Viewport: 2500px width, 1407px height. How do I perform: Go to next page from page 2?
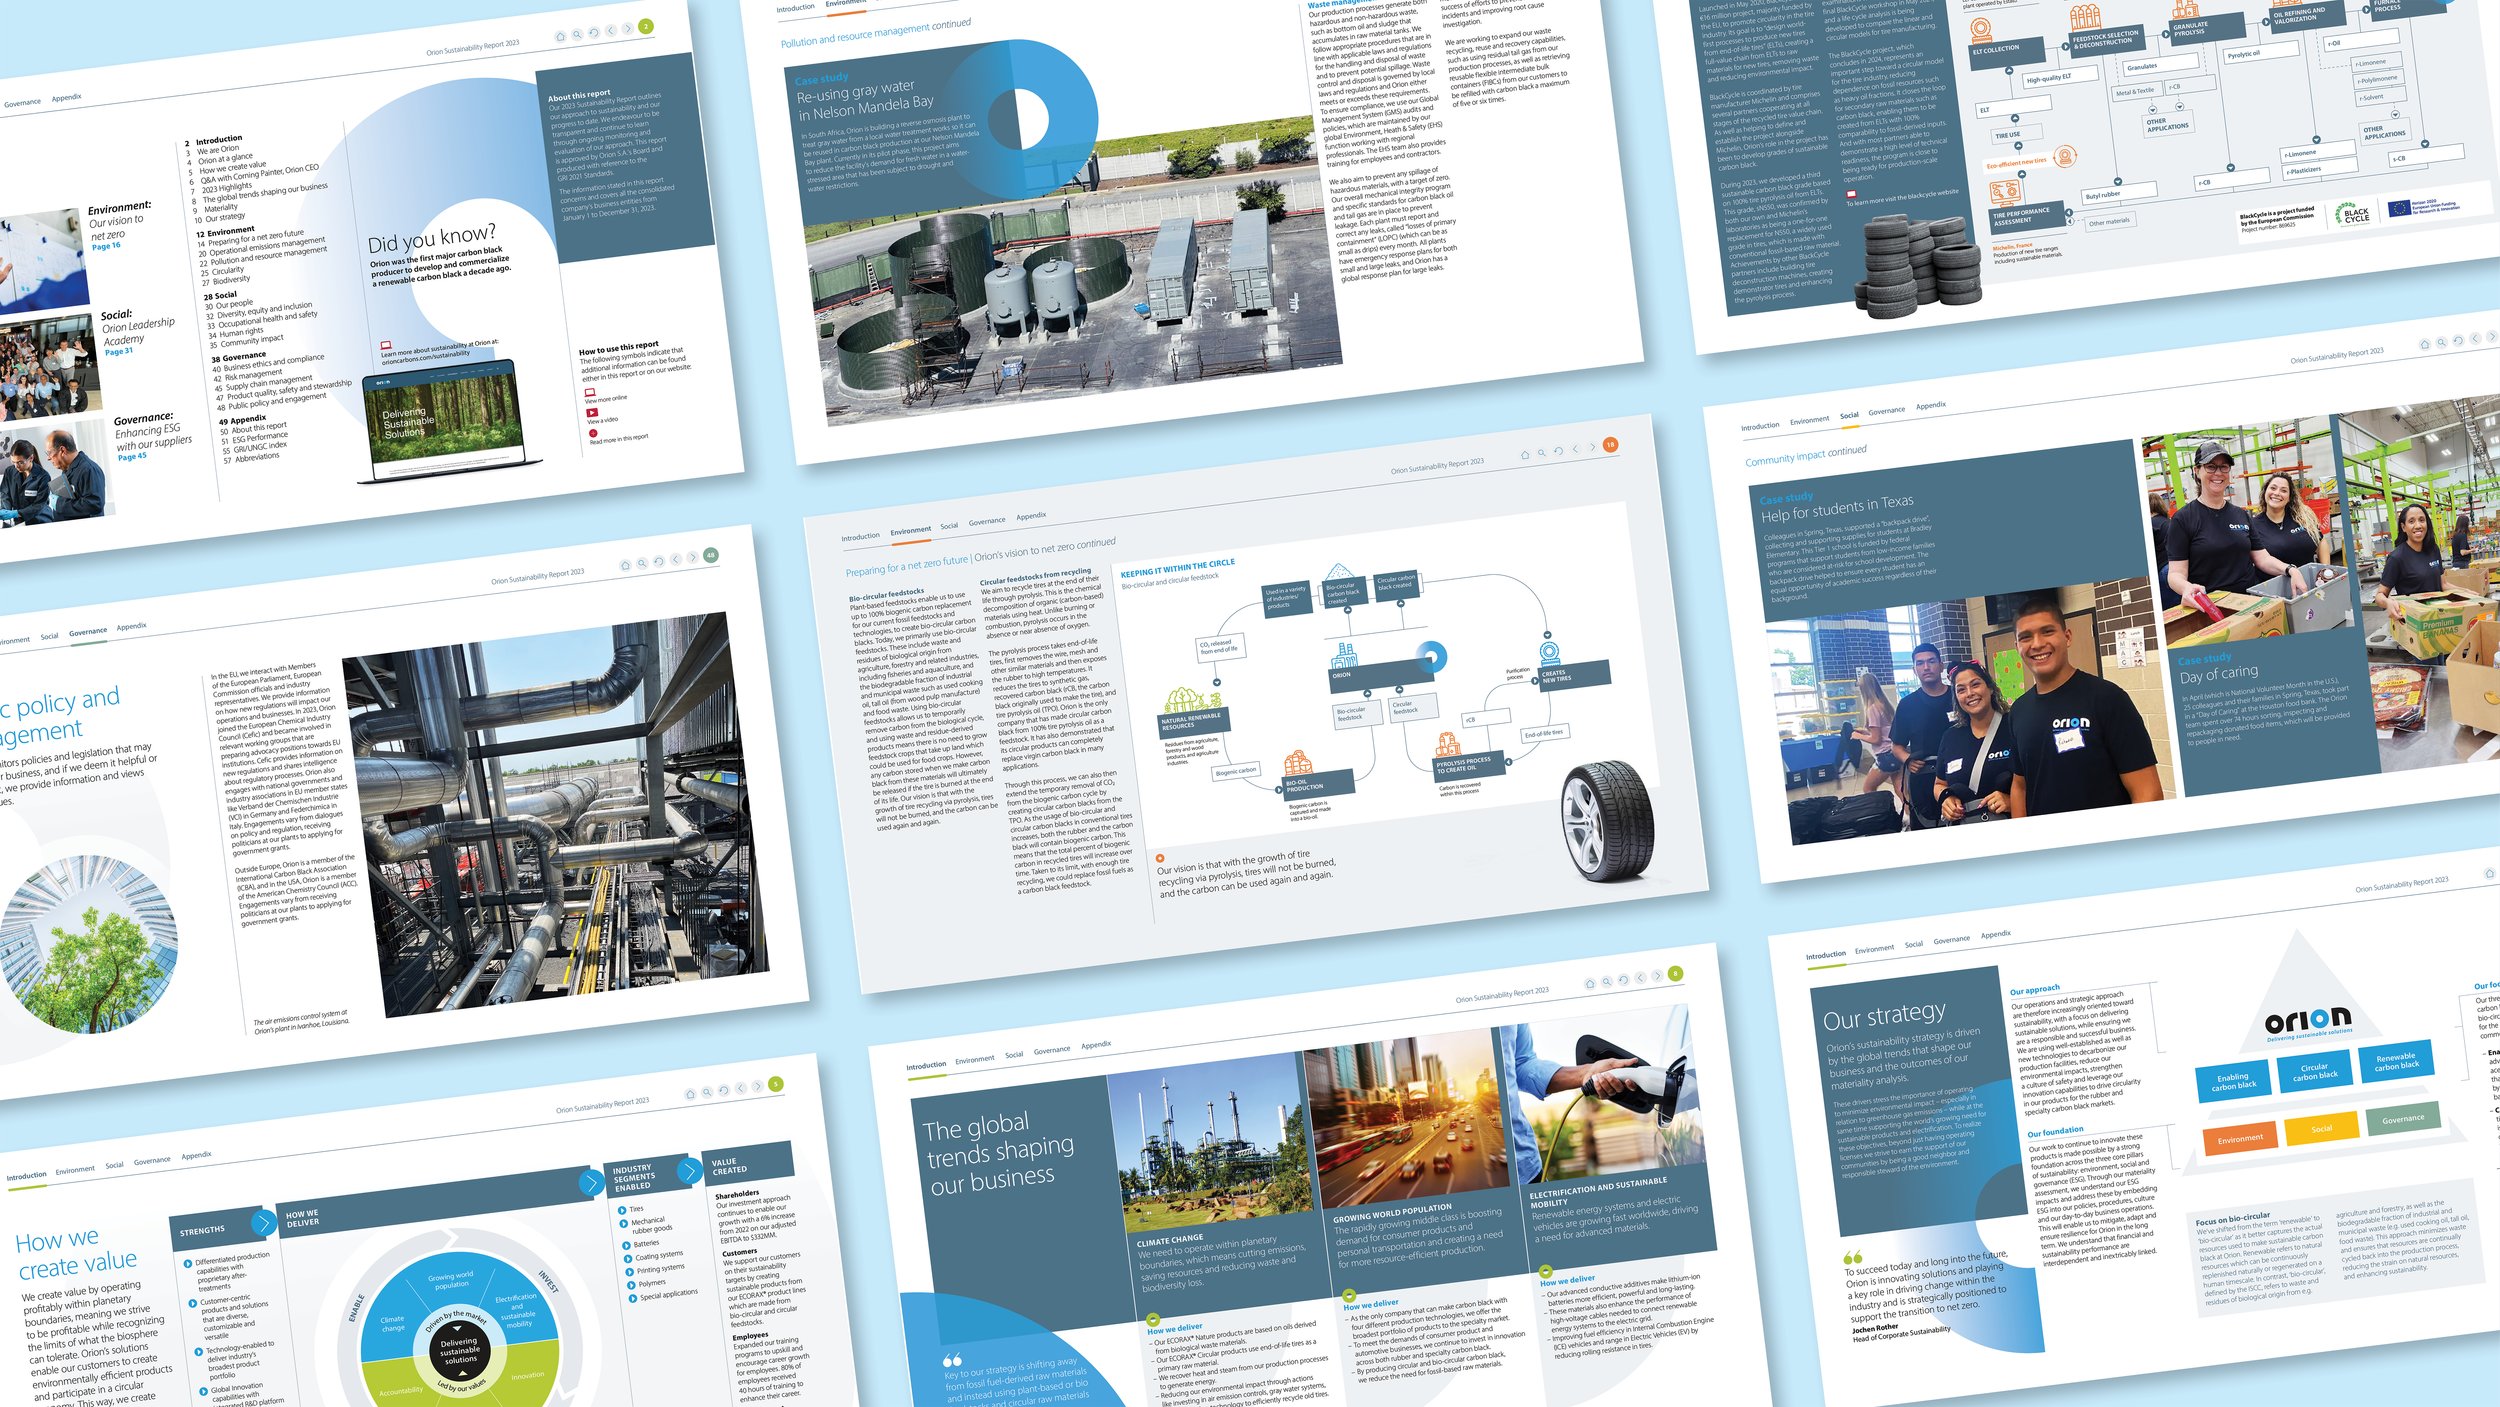628,29
